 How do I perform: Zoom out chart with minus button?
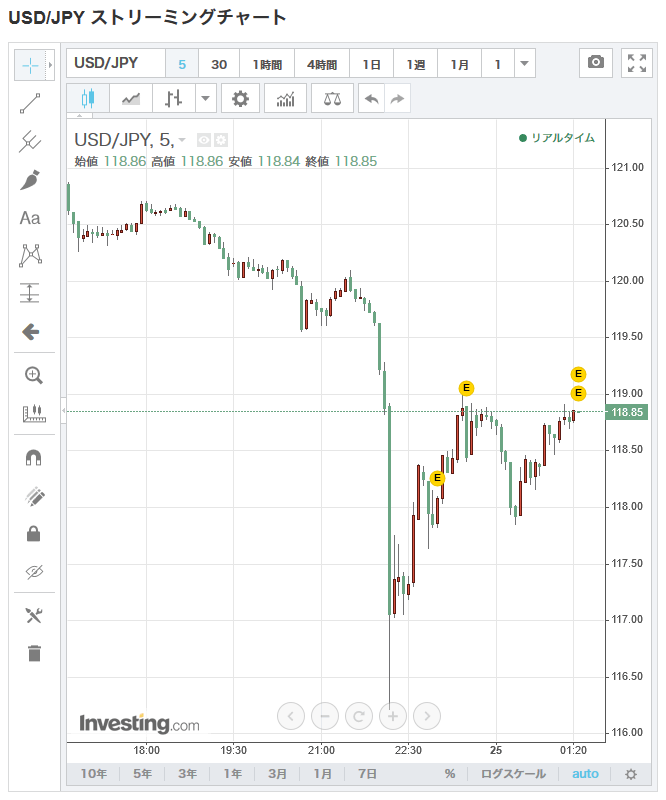click(325, 716)
